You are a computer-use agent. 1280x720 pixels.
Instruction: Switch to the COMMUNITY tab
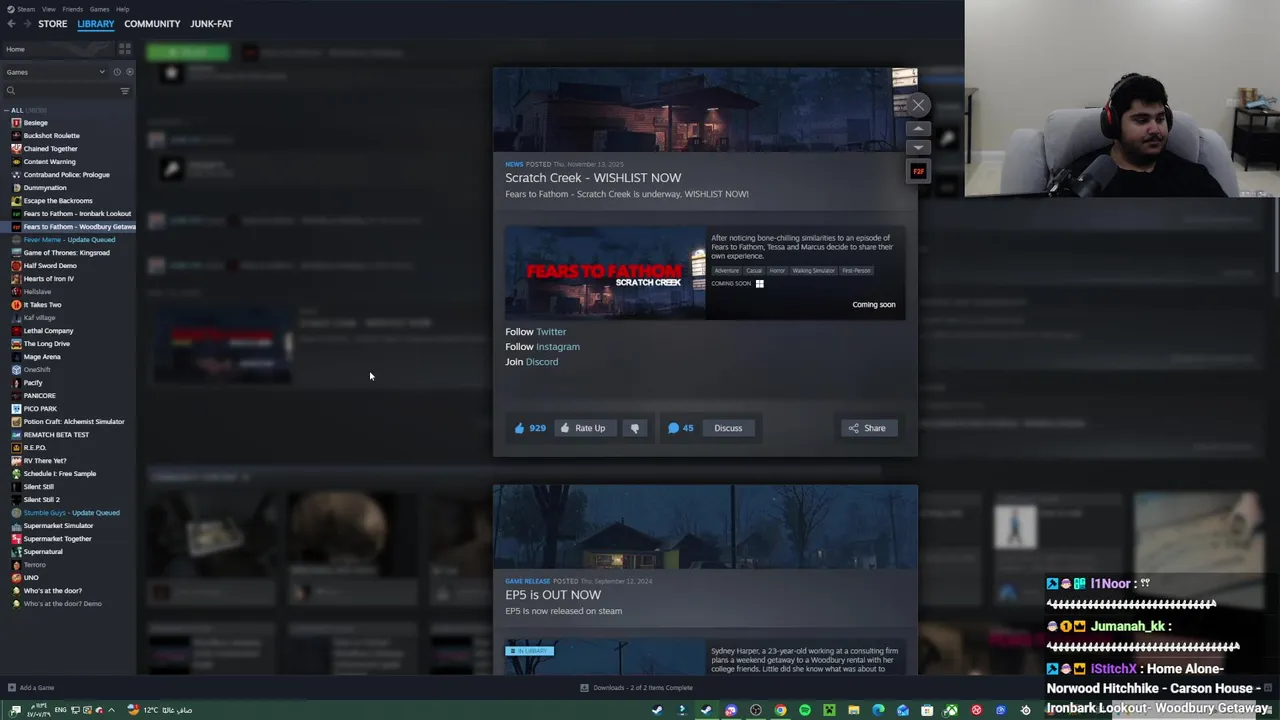[152, 24]
